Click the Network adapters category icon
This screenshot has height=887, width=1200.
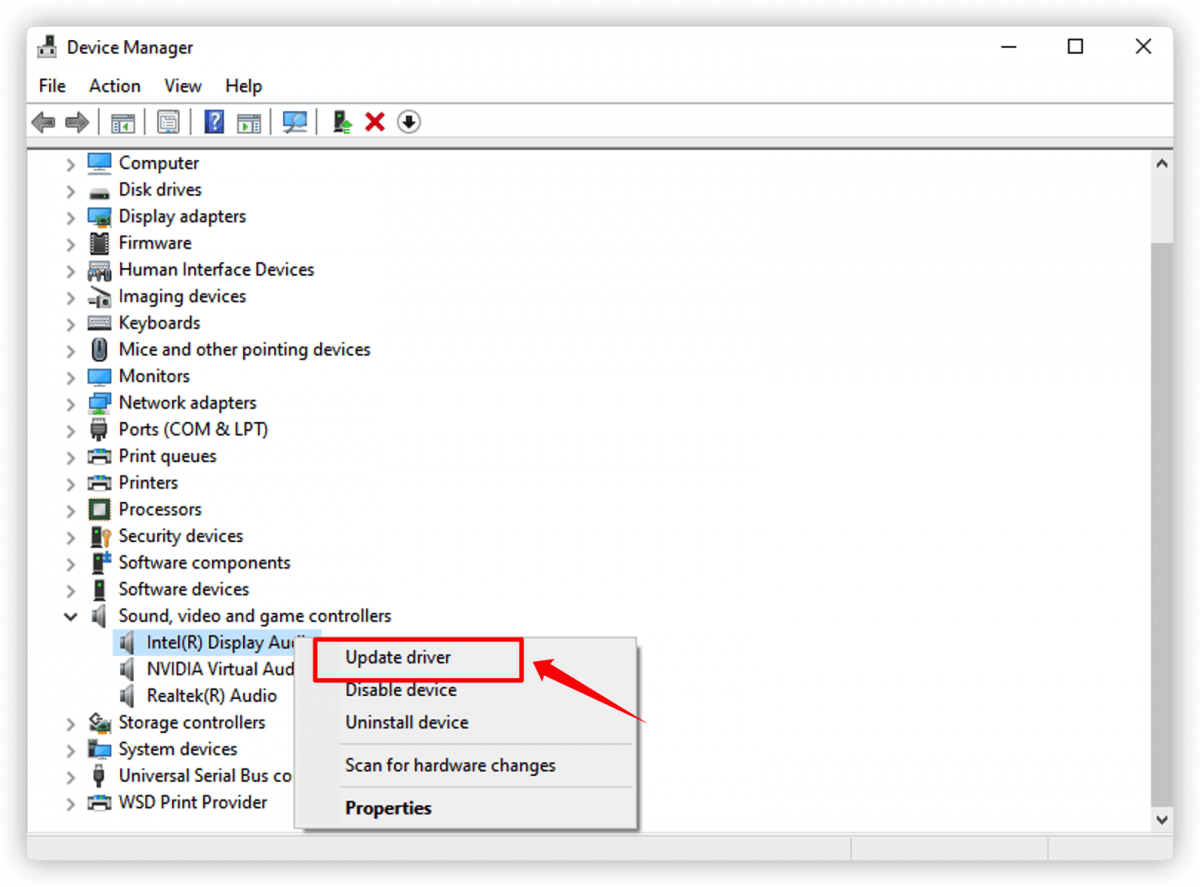point(99,403)
